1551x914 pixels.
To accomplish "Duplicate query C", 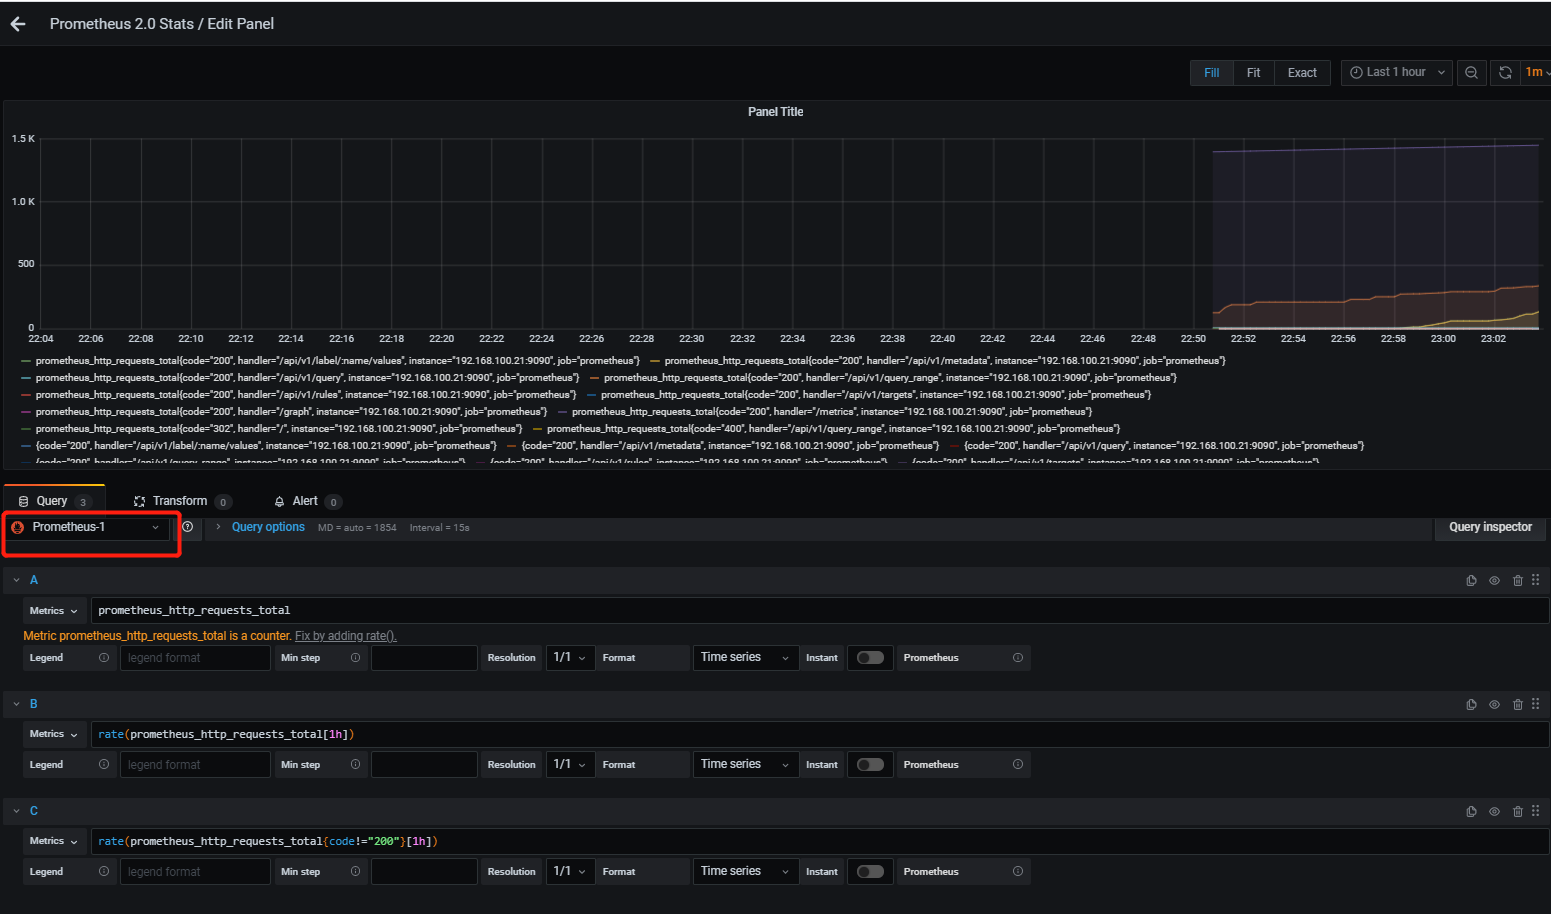I will tap(1471, 811).
